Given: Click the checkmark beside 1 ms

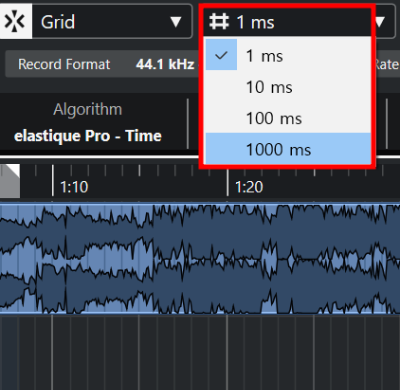Looking at the screenshot, I should point(221,55).
